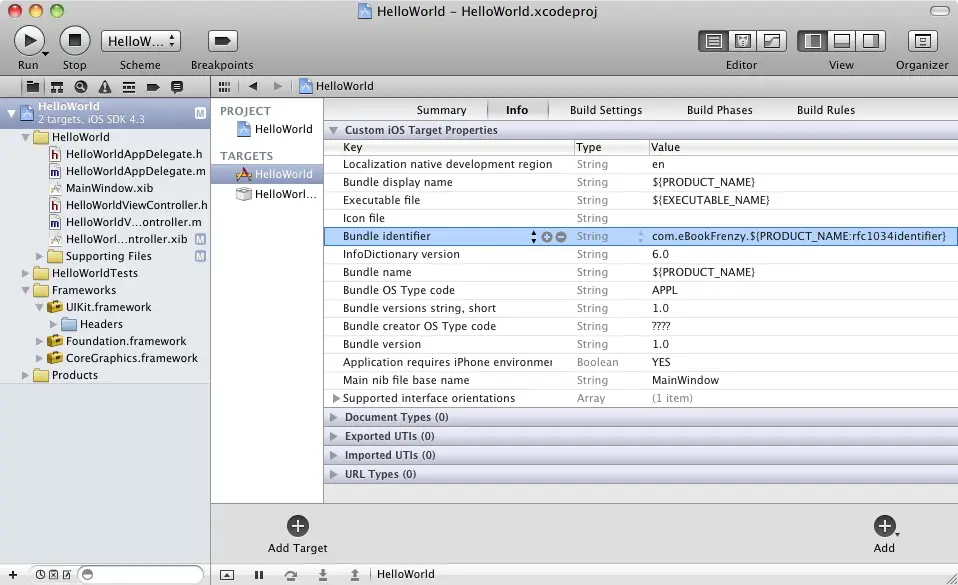Switch to the Assistant editor icon
Image resolution: width=958 pixels, height=585 pixels.
[x=742, y=41]
